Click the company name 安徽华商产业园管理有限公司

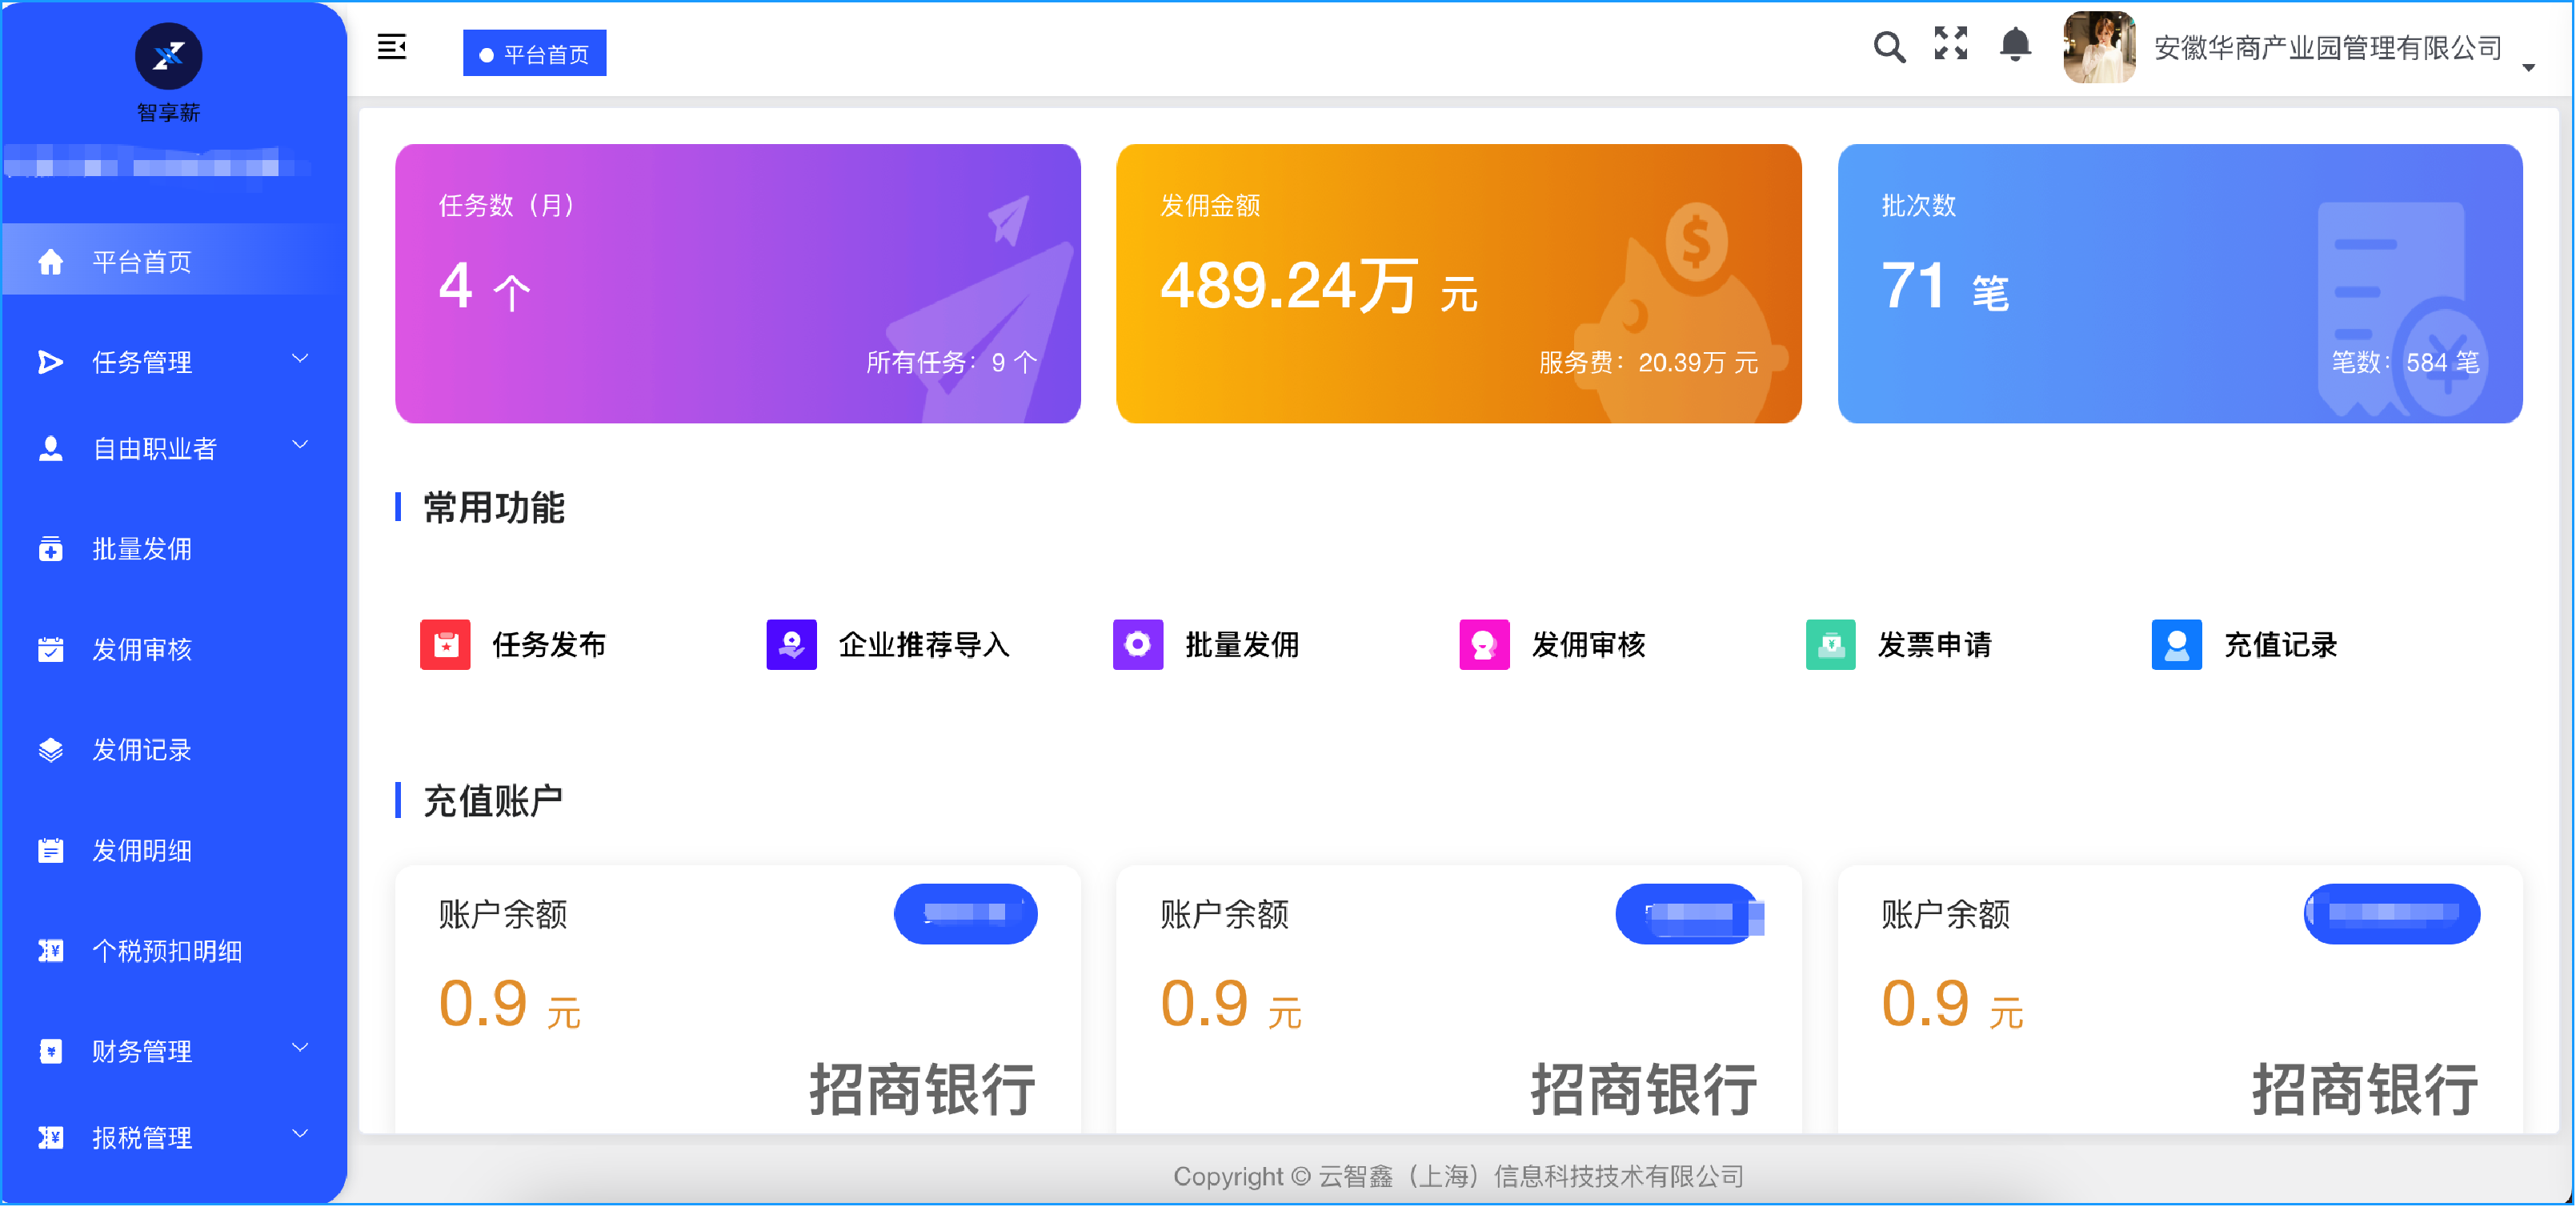point(2328,47)
